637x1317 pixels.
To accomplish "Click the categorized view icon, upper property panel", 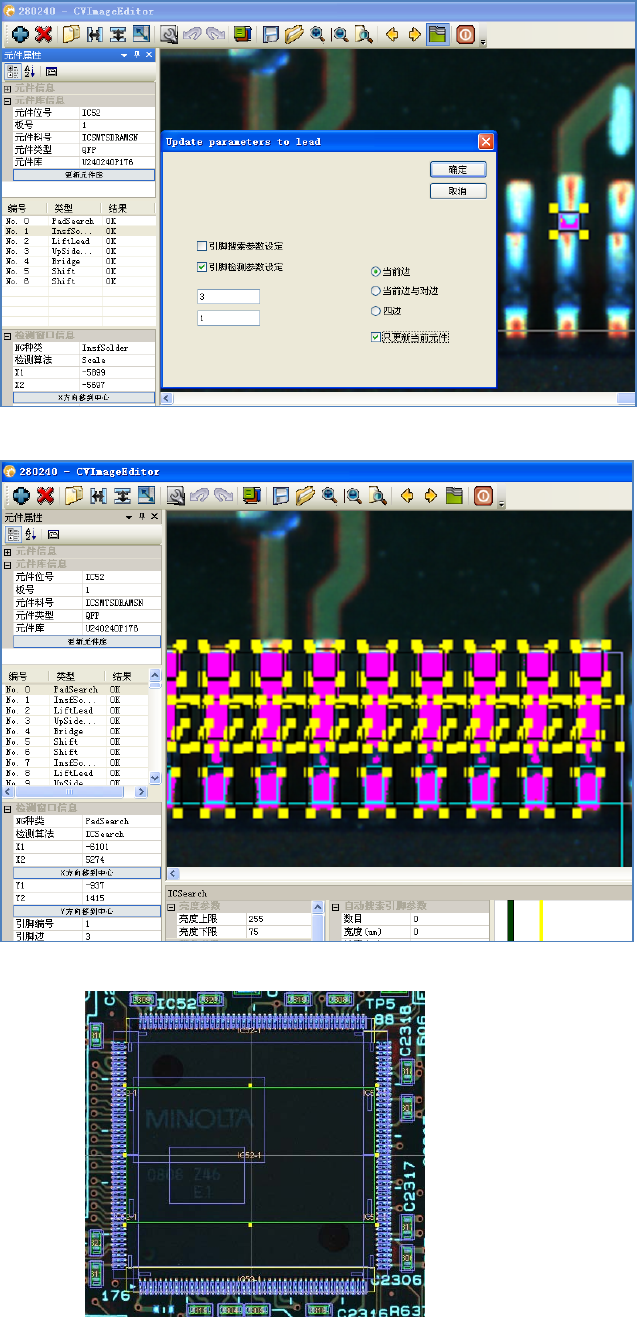I will [14, 71].
